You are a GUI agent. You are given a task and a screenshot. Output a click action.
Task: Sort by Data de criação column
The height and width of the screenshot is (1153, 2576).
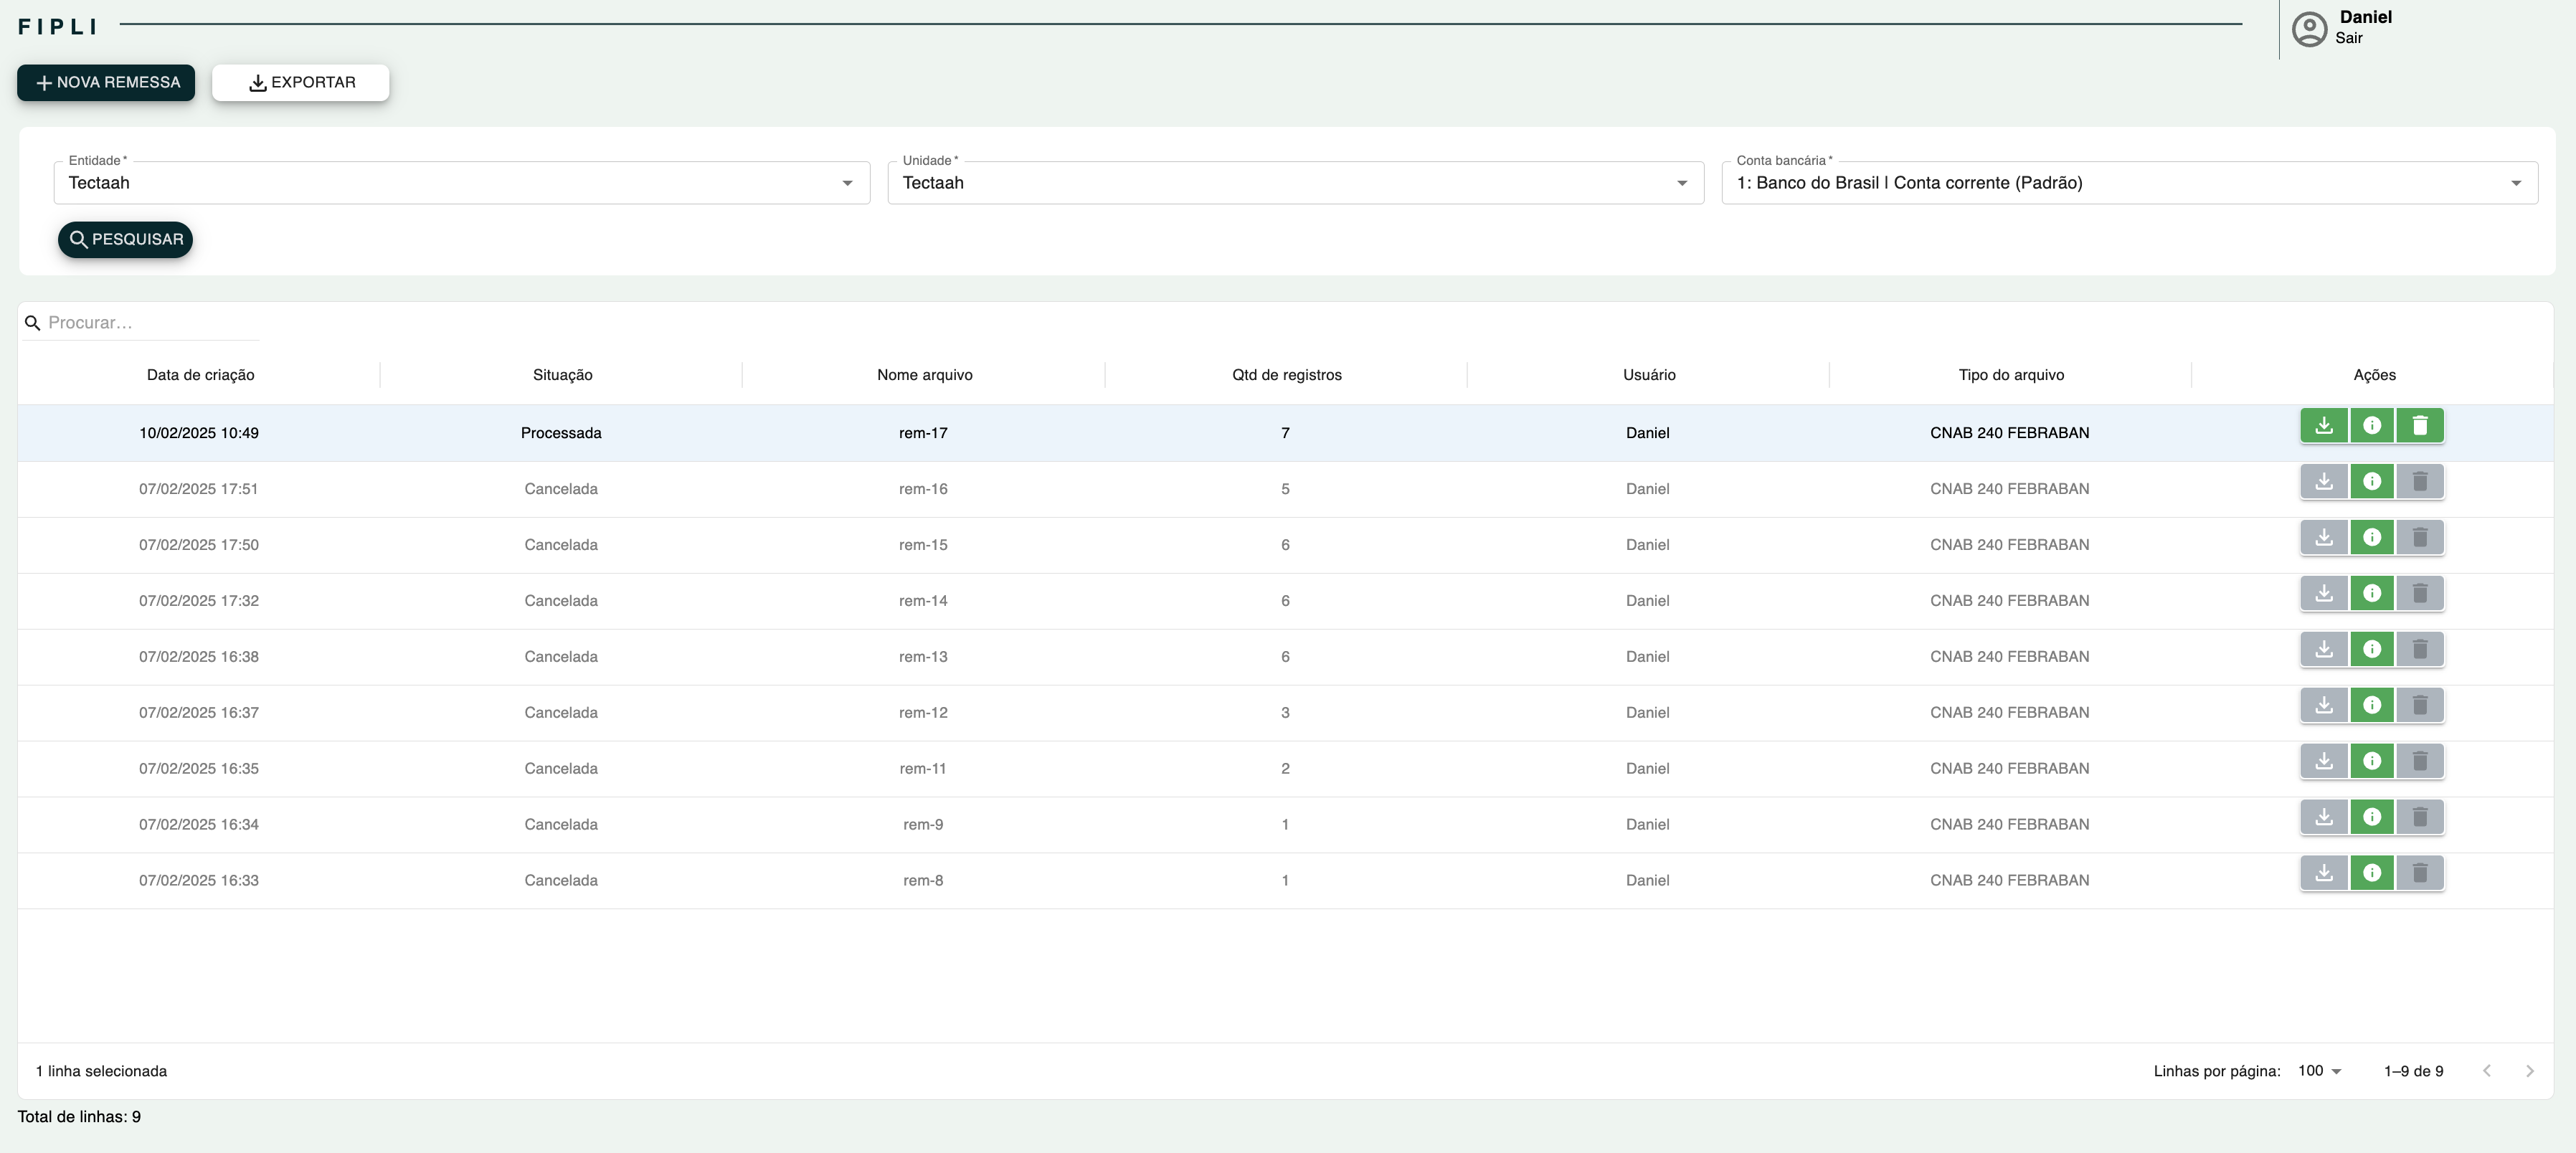[x=200, y=375]
